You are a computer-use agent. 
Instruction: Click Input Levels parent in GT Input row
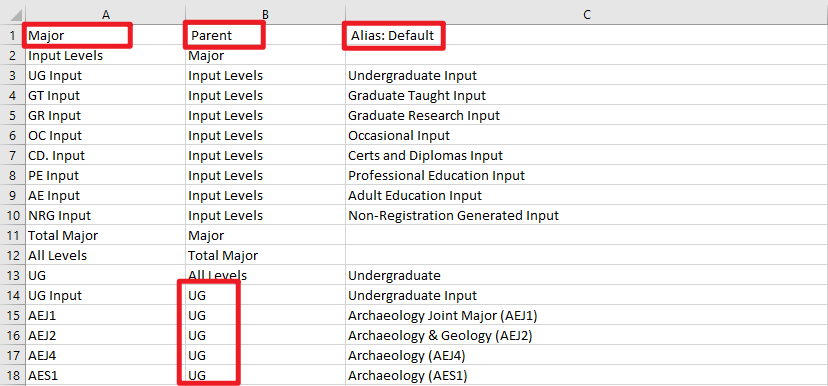pos(266,95)
